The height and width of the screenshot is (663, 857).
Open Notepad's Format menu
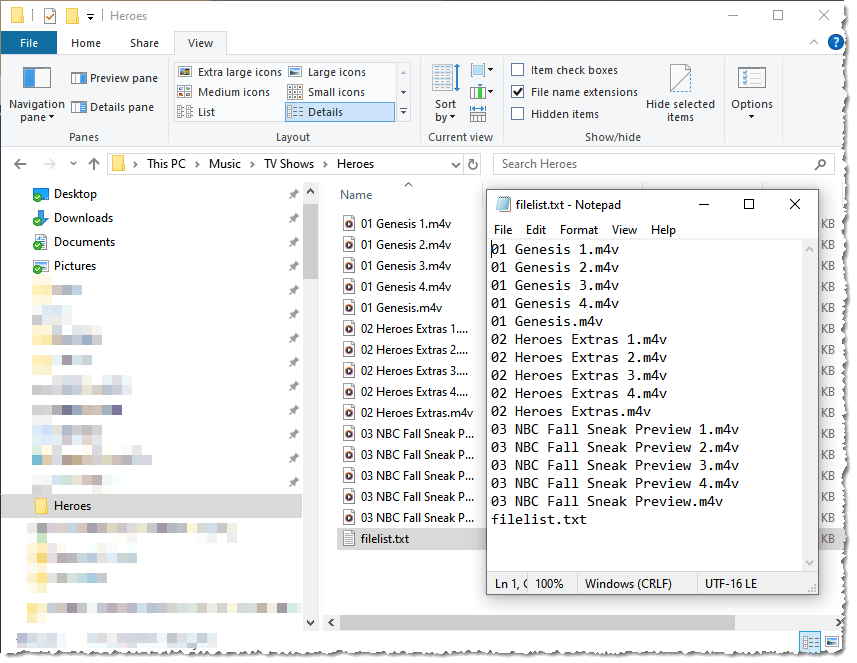click(x=578, y=230)
